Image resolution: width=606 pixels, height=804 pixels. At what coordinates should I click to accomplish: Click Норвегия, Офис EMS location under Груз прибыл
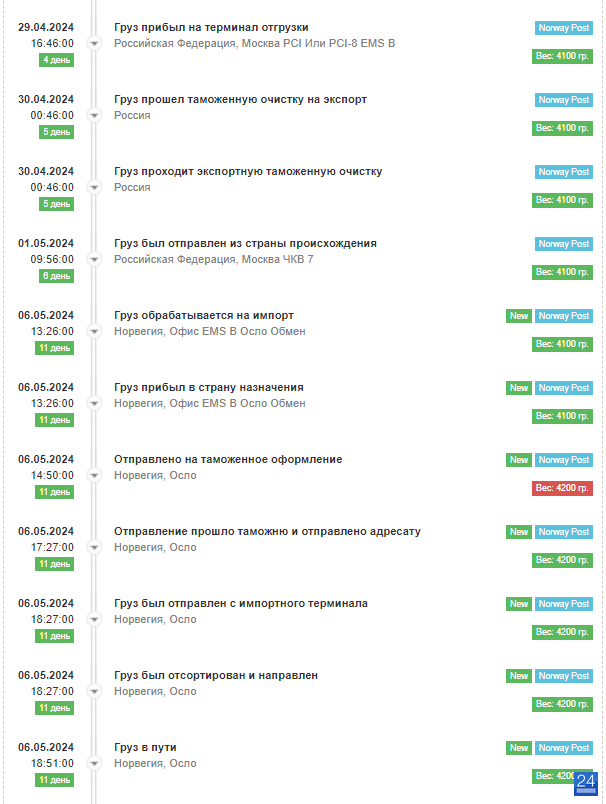210,404
